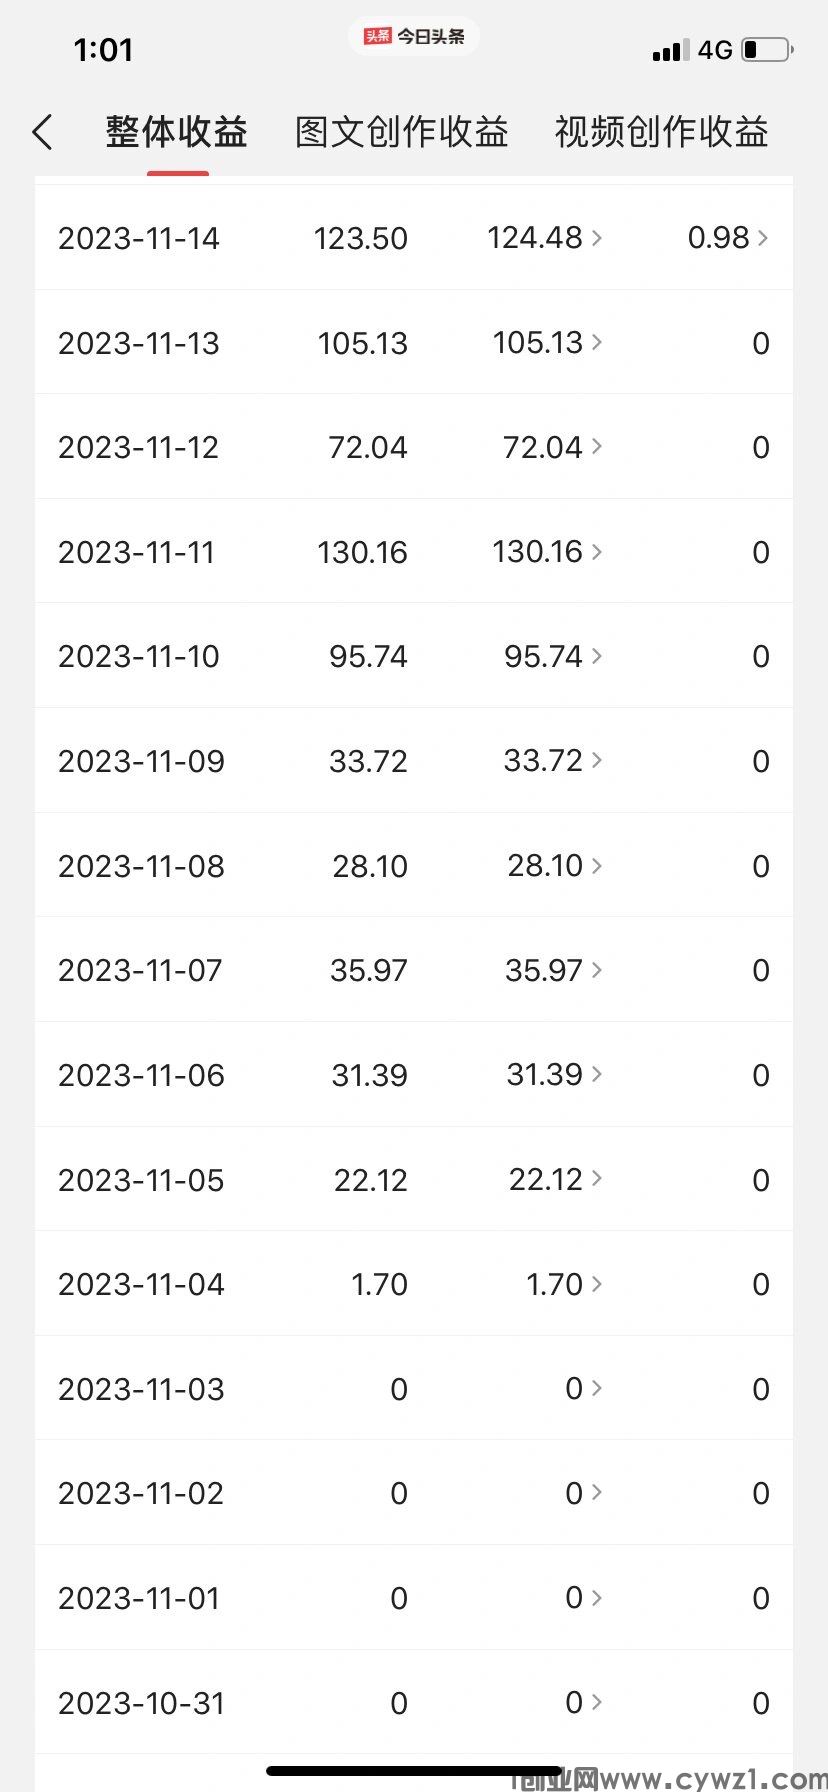Open 31.39 details for 2023-11-06
This screenshot has width=828, height=1792.
[555, 1075]
